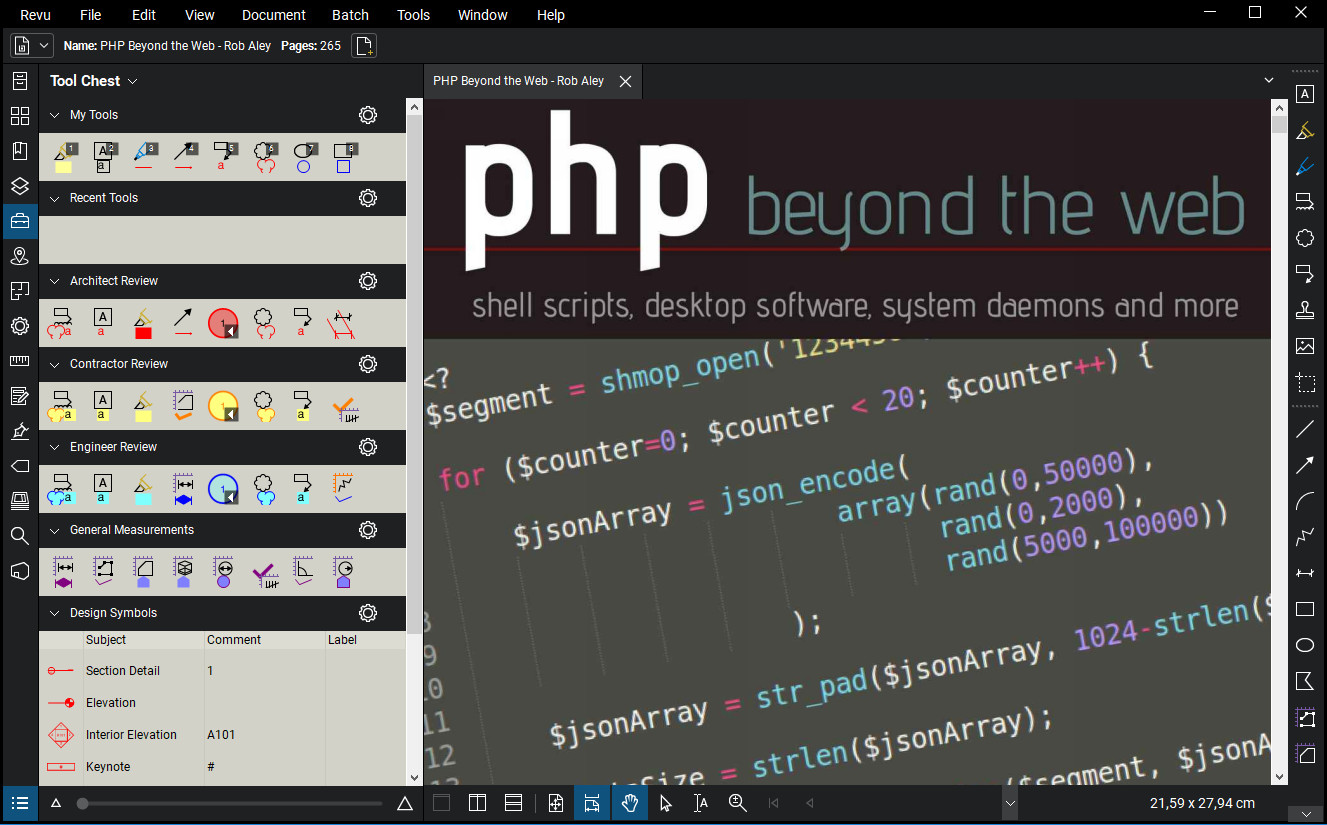Select the Image tool in right toolbar
The height and width of the screenshot is (825, 1327).
[1305, 346]
